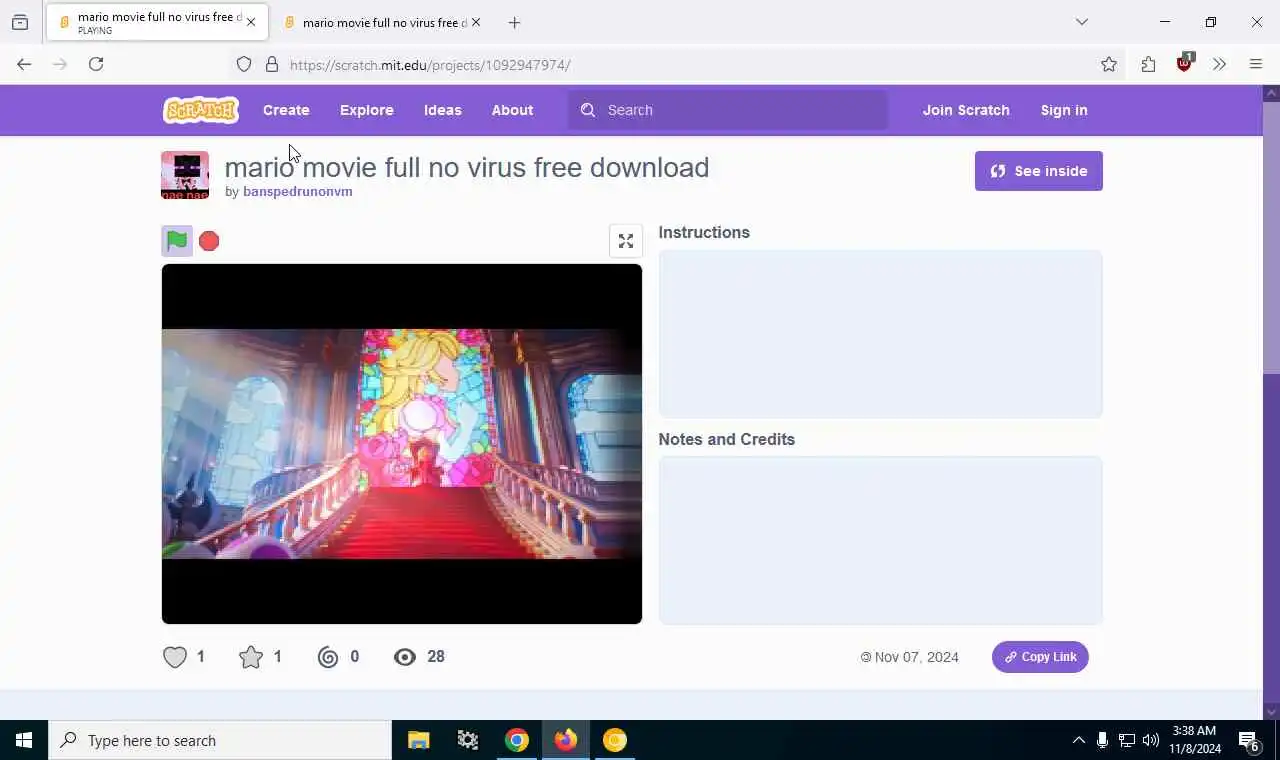Viewport: 1280px width, 760px height.
Task: Open the Firefox hamburger application menu
Action: click(x=1256, y=65)
